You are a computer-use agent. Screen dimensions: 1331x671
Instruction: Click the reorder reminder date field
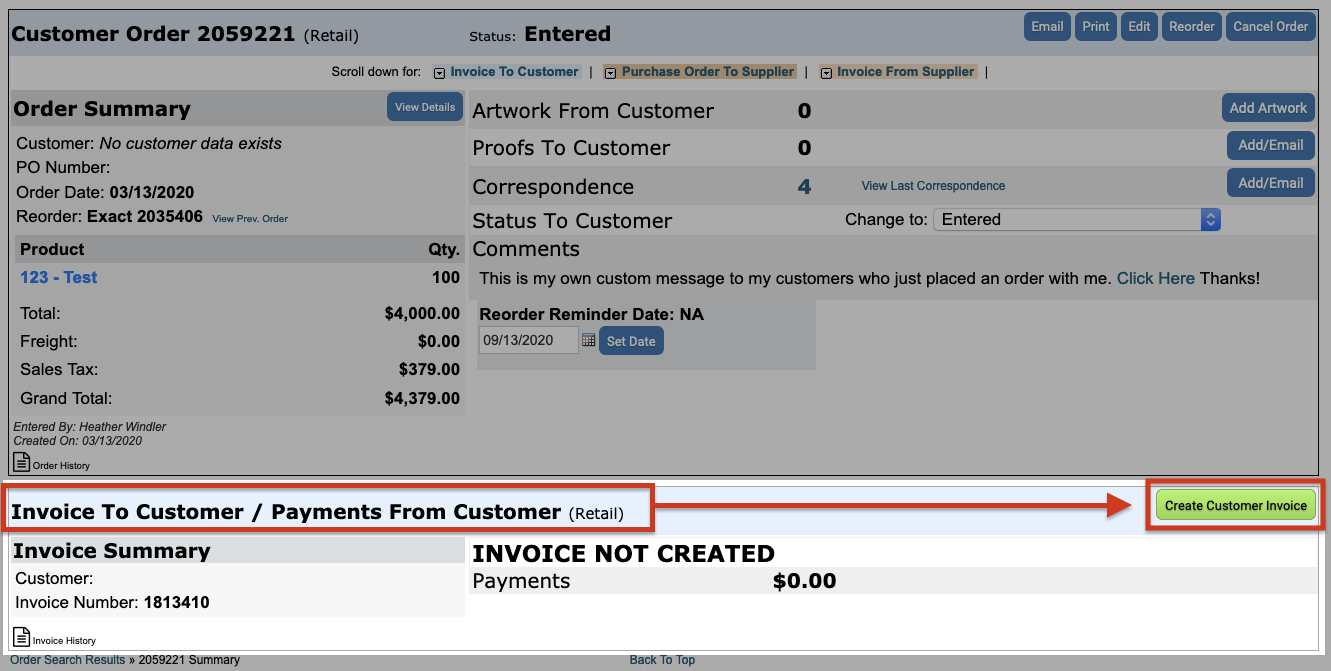coord(528,341)
